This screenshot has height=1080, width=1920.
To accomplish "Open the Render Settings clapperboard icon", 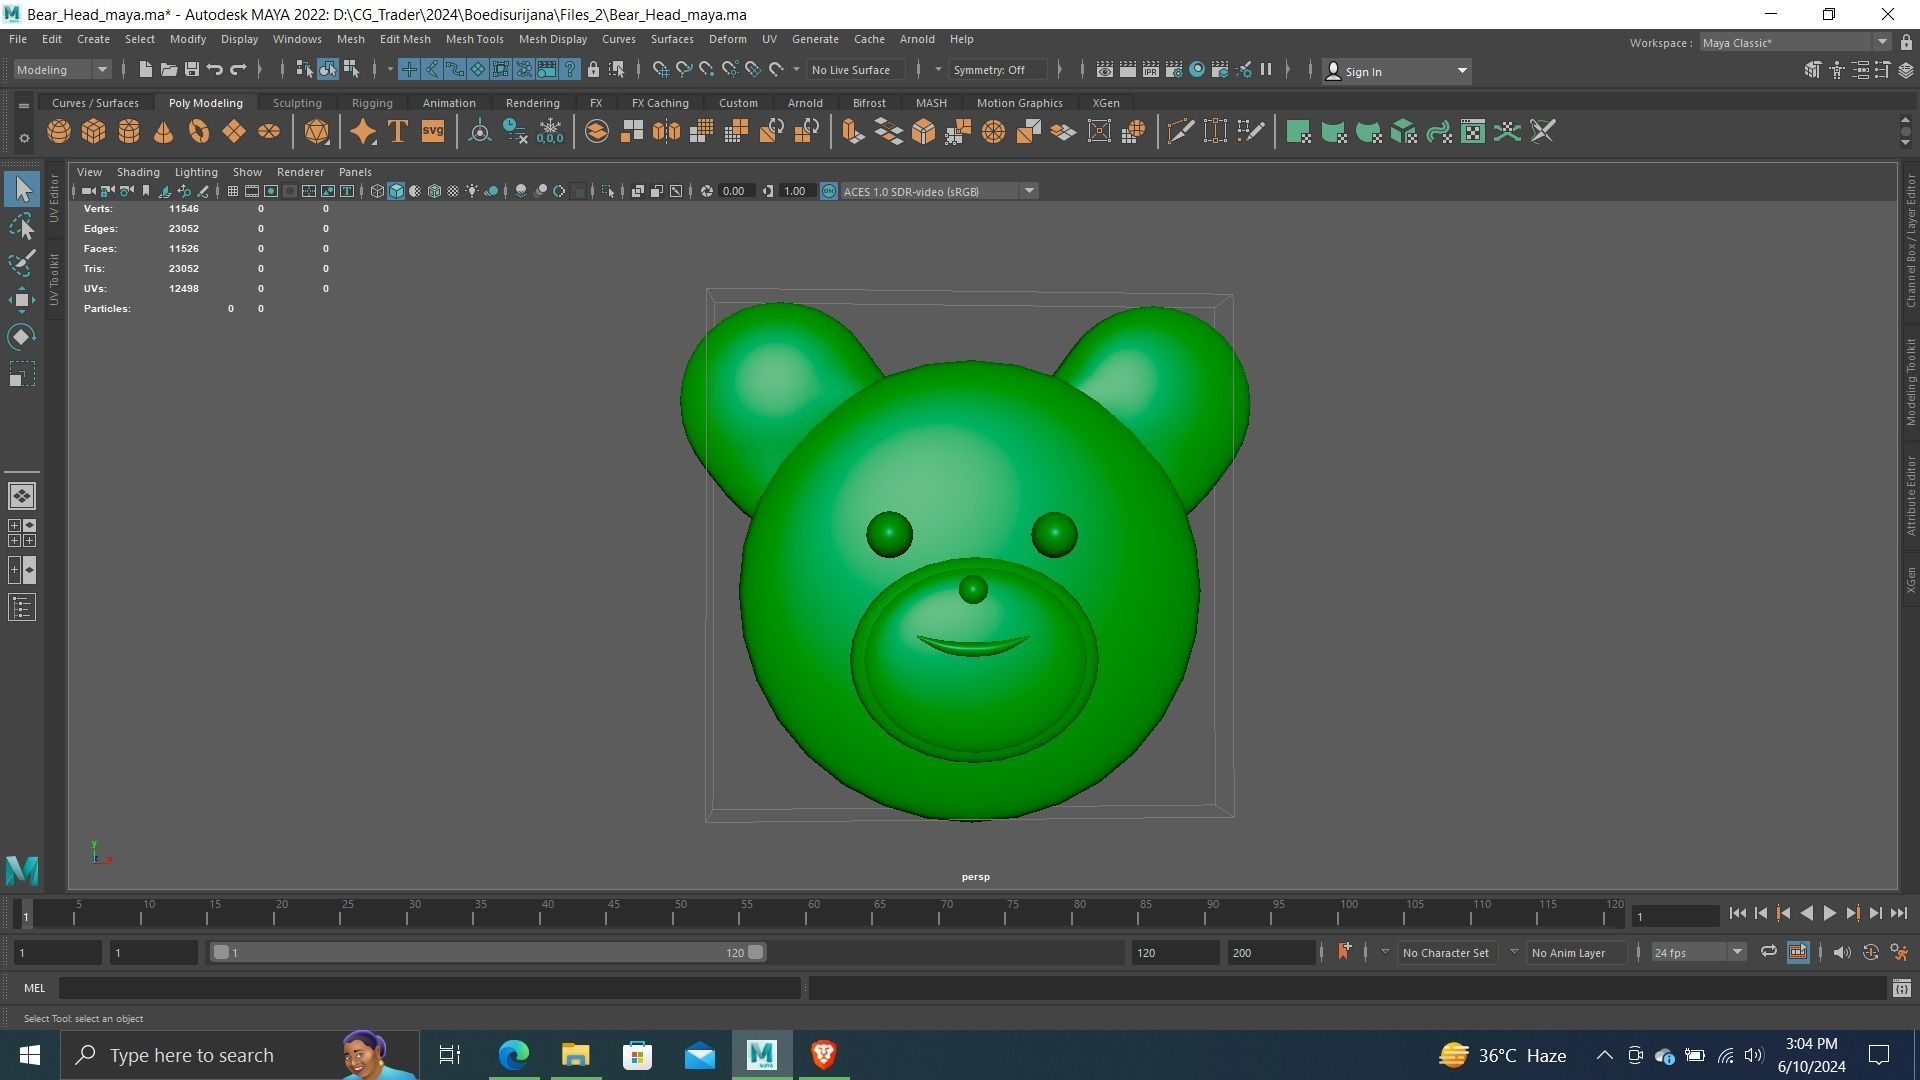I will 1174,70.
